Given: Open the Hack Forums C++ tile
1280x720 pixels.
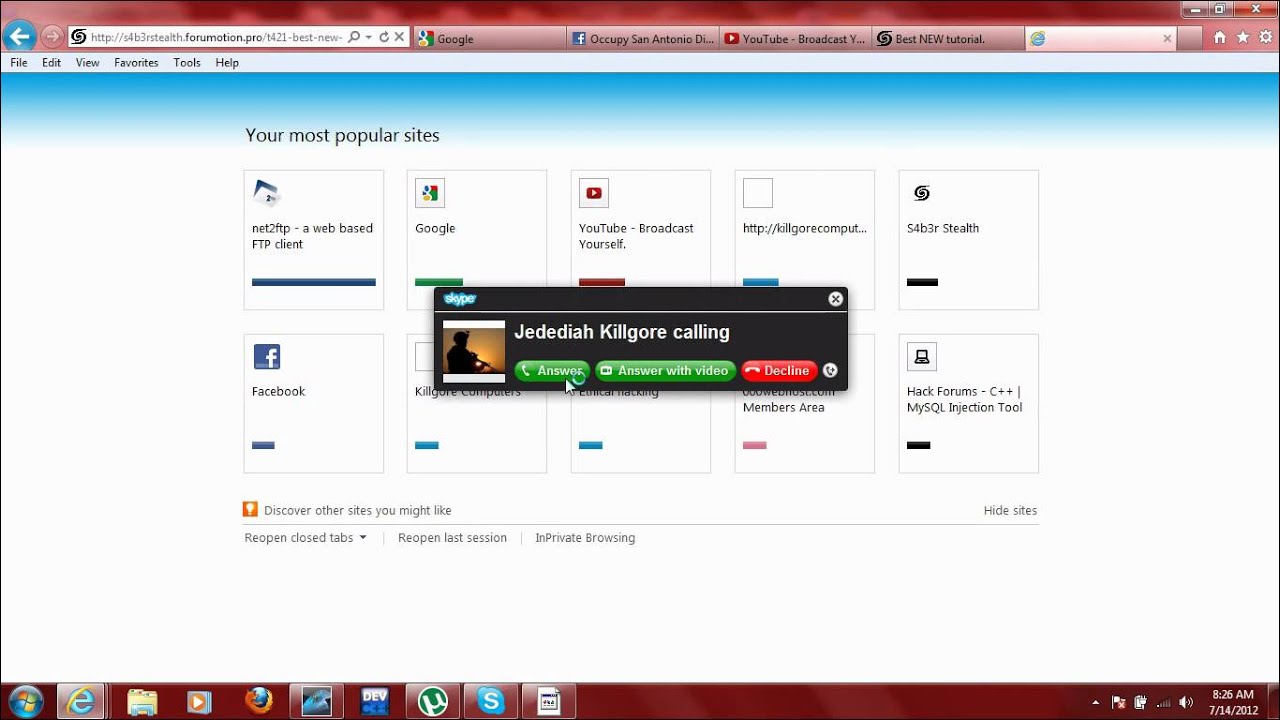Looking at the screenshot, I should (x=969, y=403).
